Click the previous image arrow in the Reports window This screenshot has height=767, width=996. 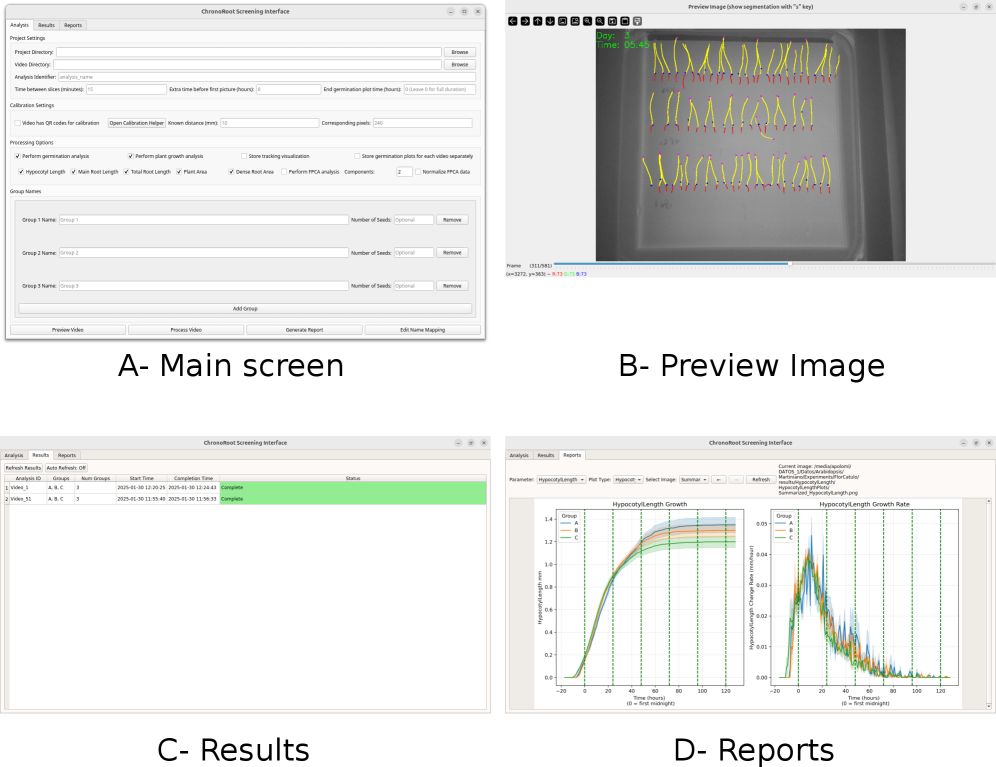click(x=718, y=480)
